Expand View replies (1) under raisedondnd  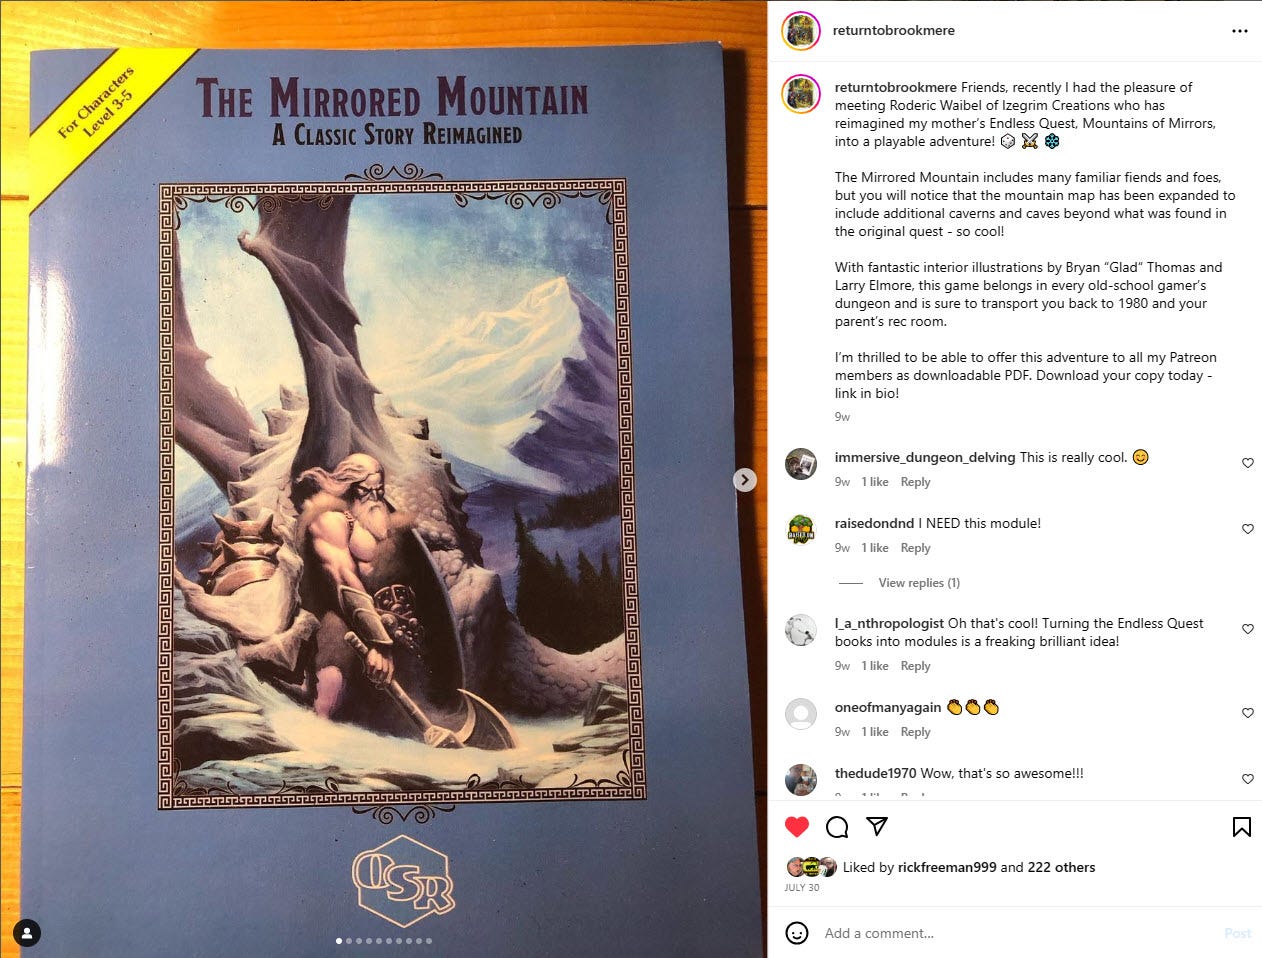click(x=919, y=583)
